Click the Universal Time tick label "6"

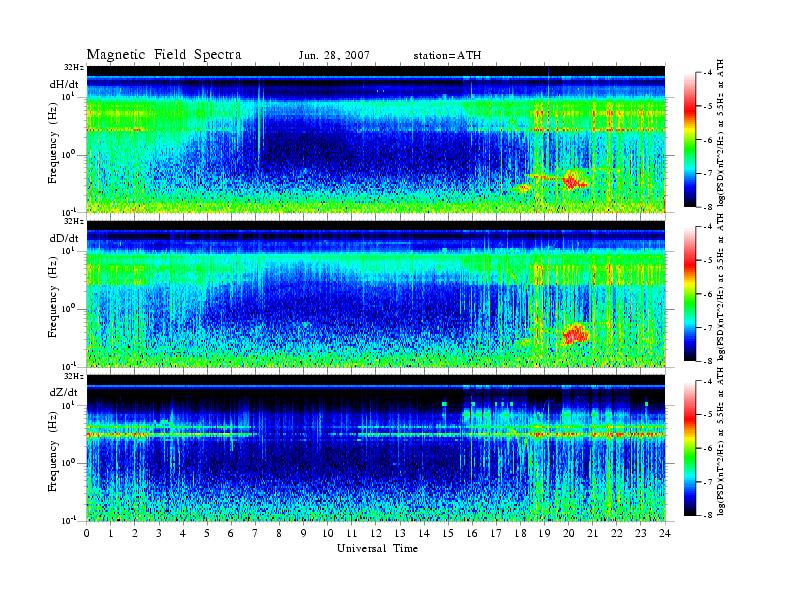coord(231,533)
